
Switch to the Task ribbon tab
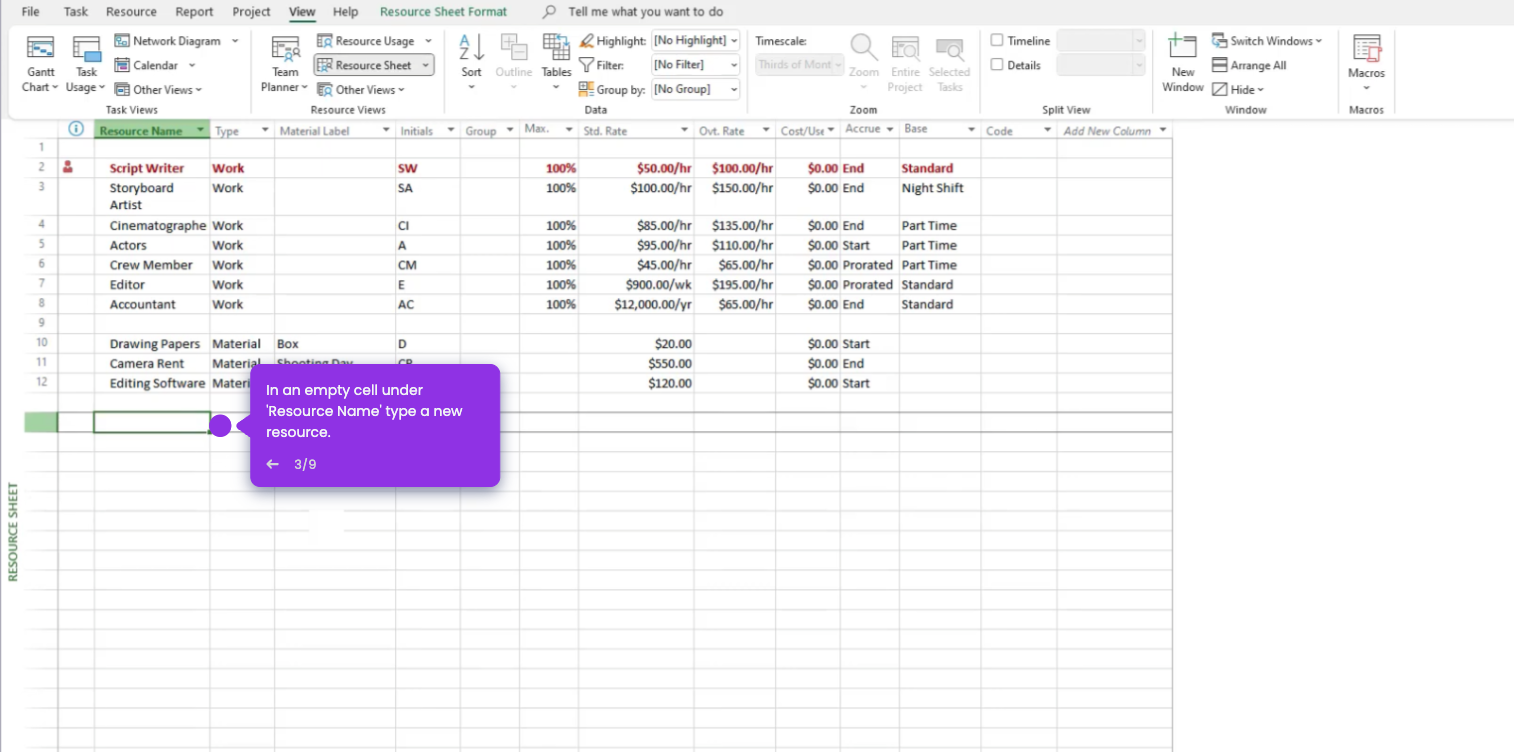(x=76, y=12)
